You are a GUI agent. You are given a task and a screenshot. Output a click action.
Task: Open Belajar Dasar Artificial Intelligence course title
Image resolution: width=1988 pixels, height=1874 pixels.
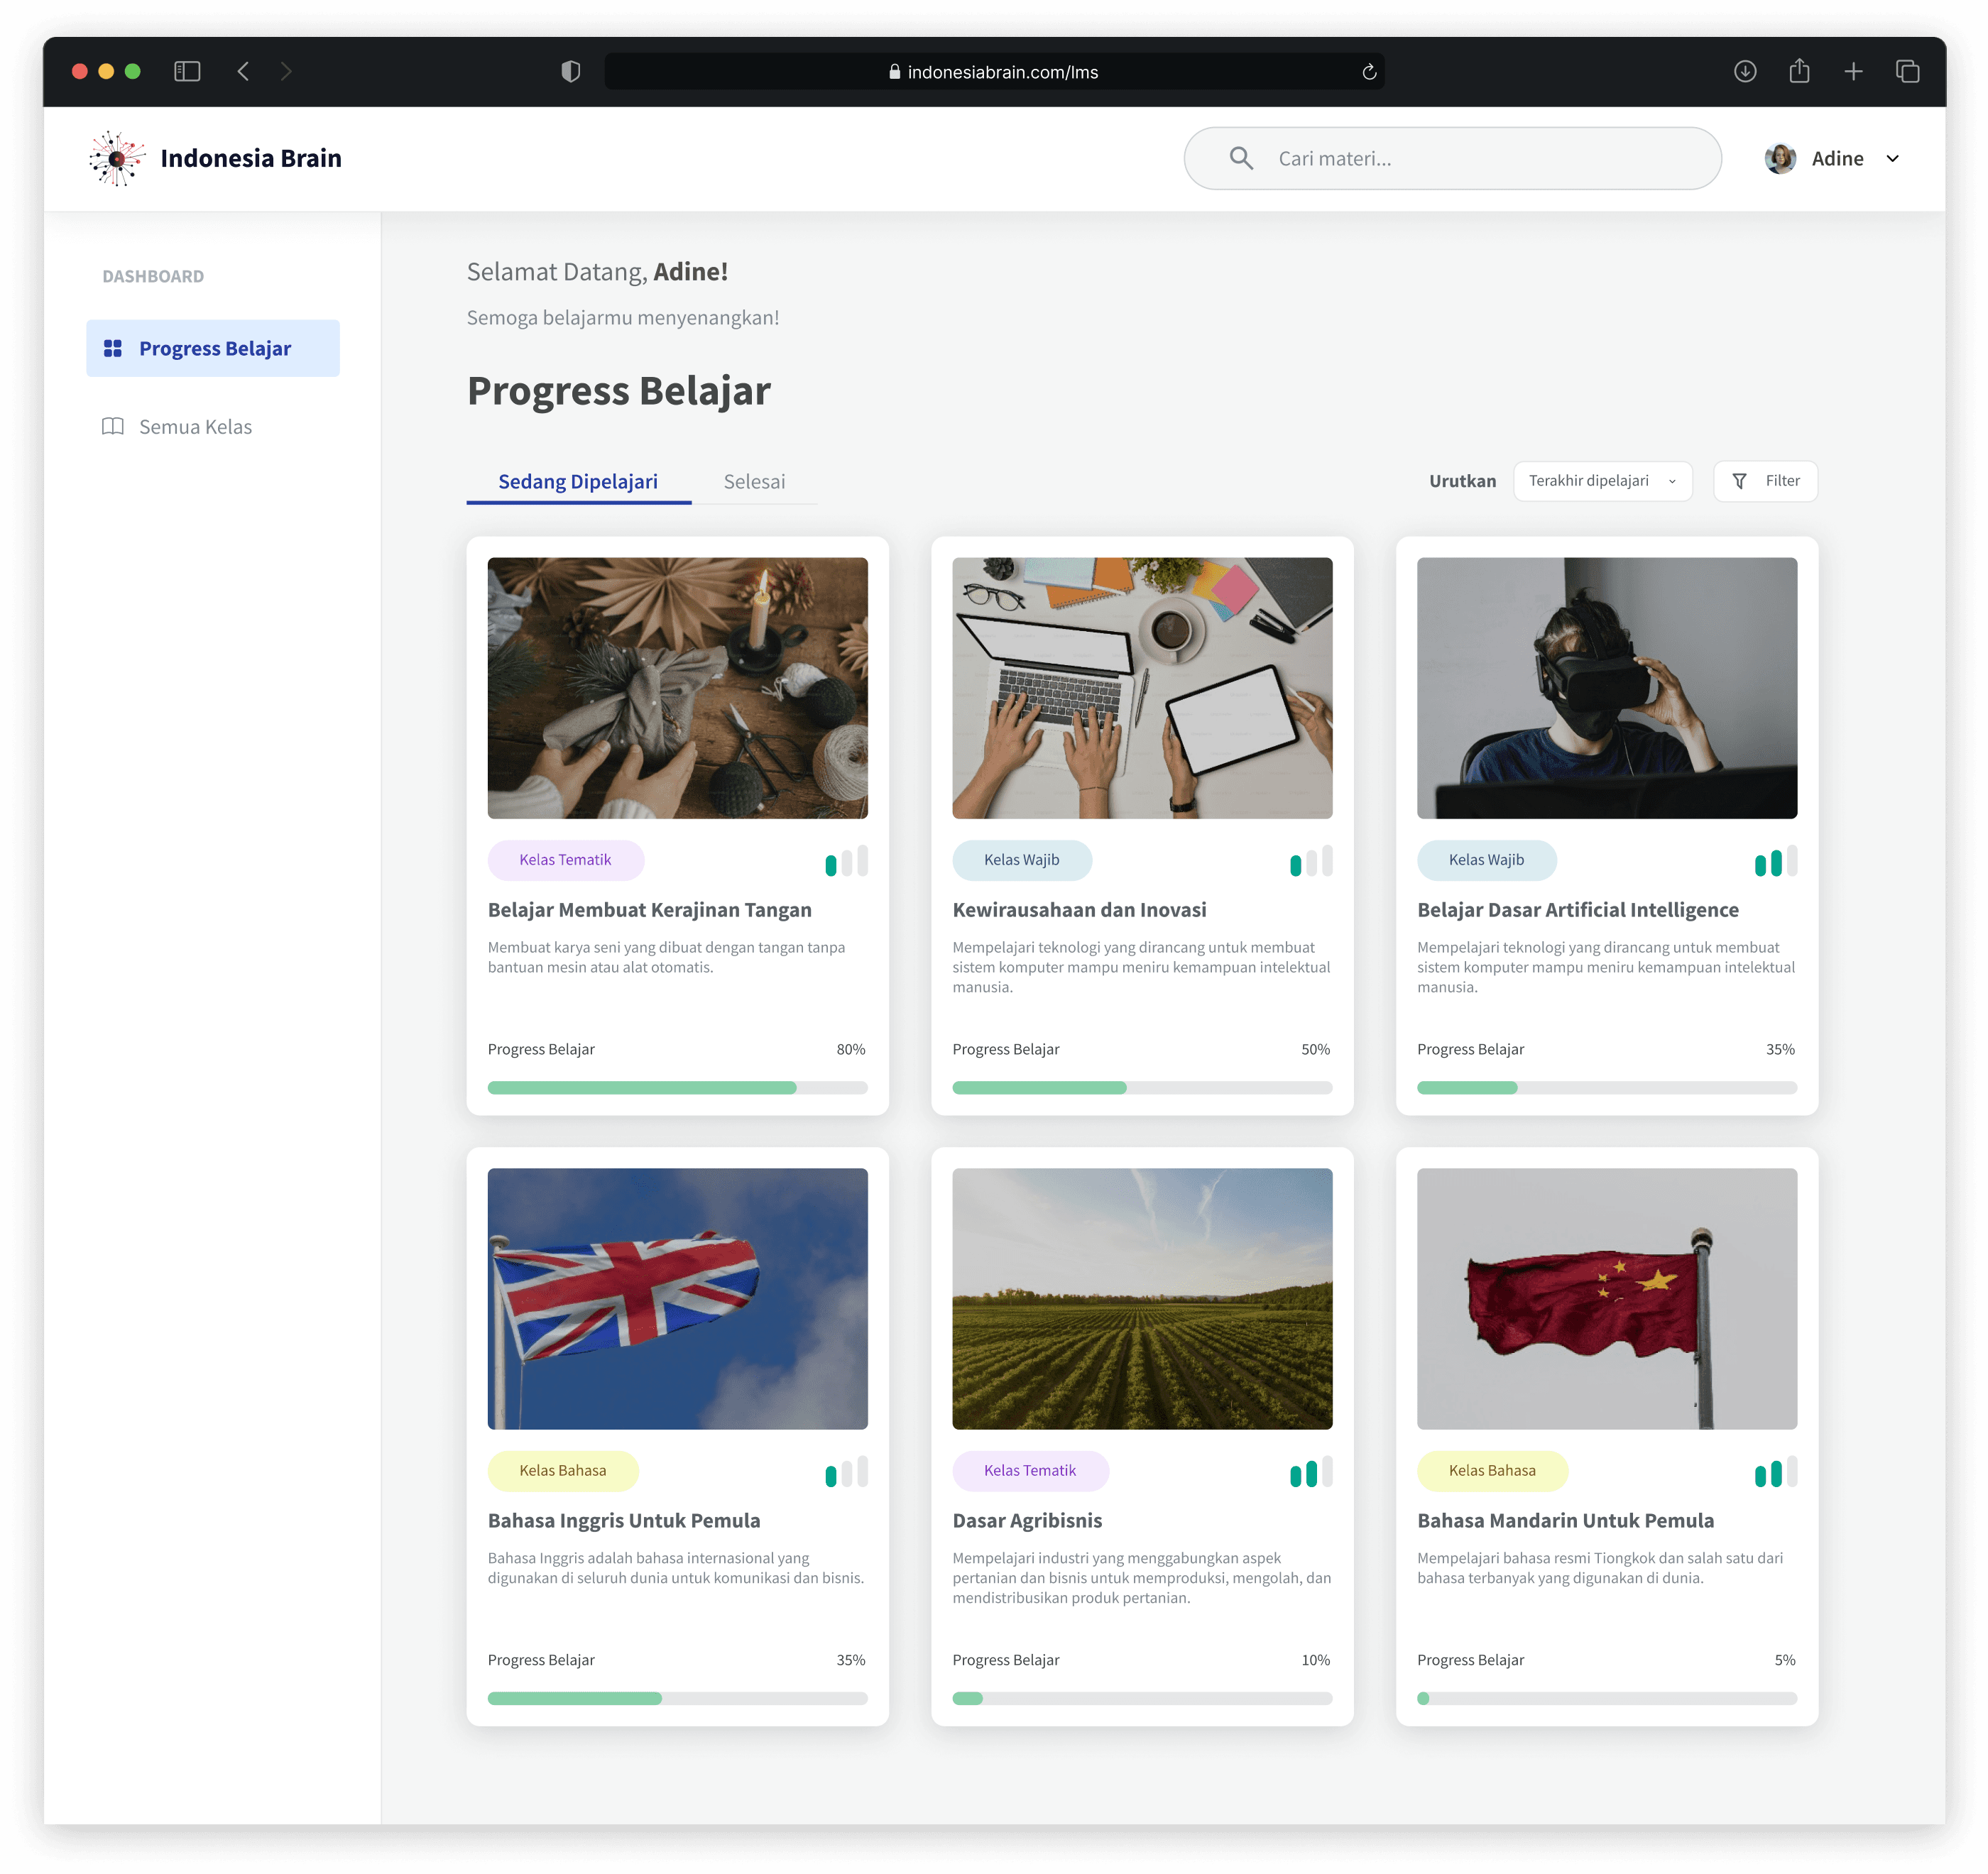coord(1577,910)
